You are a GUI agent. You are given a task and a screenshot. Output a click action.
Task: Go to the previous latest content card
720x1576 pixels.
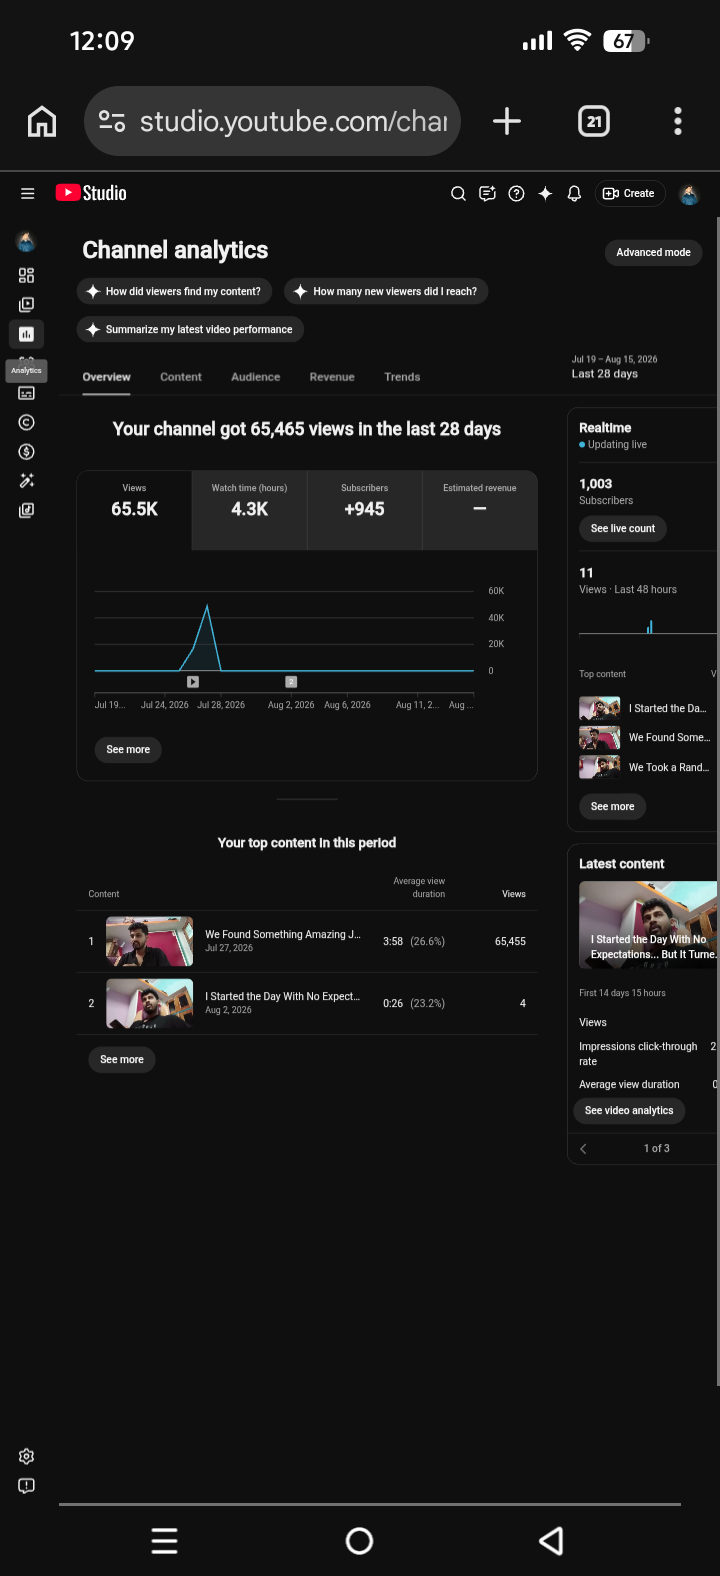coord(583,1148)
